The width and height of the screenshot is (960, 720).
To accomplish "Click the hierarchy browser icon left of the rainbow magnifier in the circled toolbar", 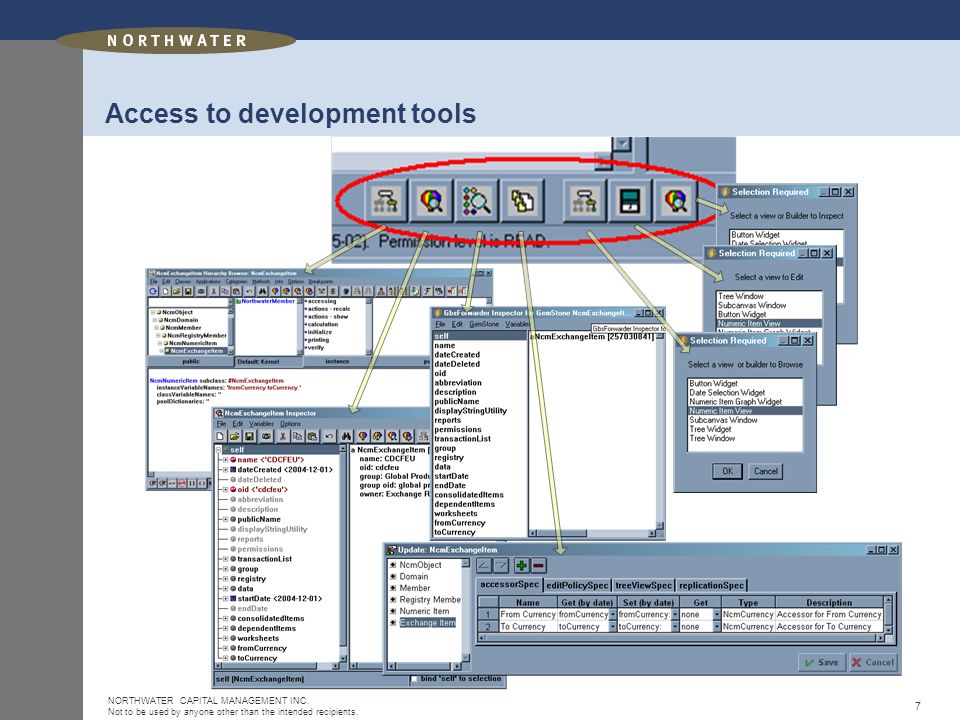I will pyautogui.click(x=386, y=200).
